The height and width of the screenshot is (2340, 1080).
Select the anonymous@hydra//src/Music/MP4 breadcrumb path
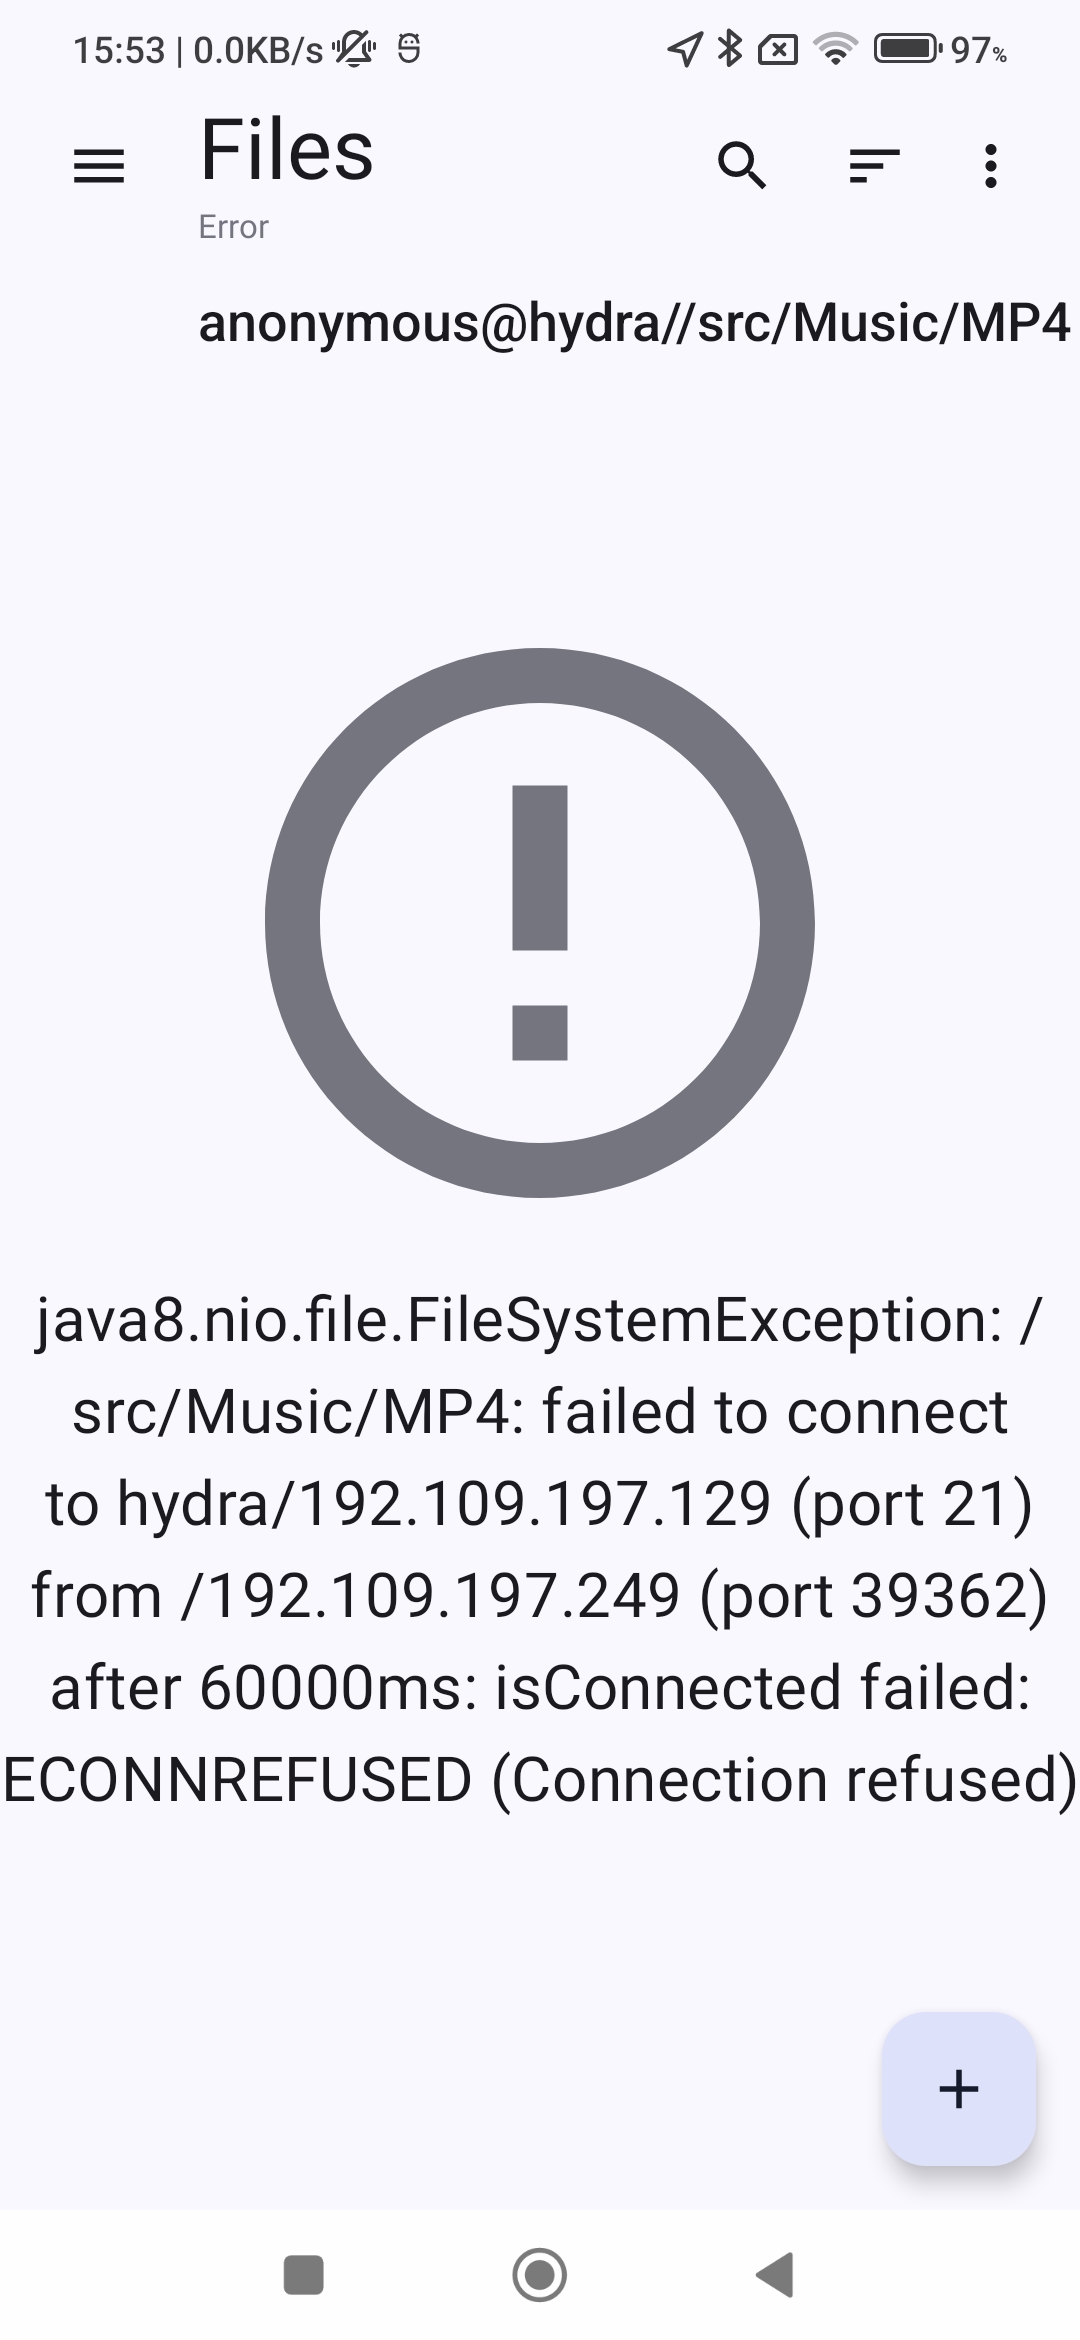(634, 323)
